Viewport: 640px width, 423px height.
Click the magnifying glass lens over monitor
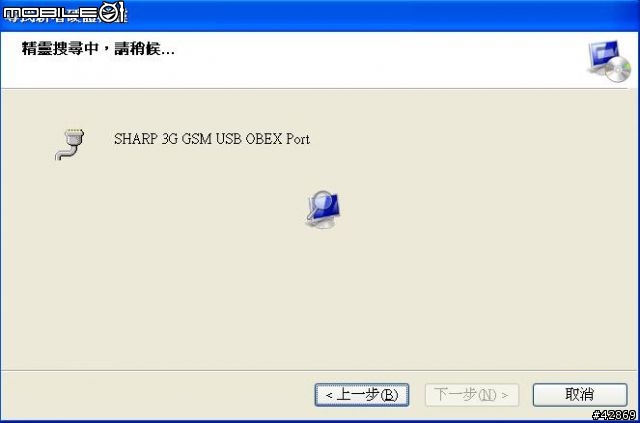(321, 201)
